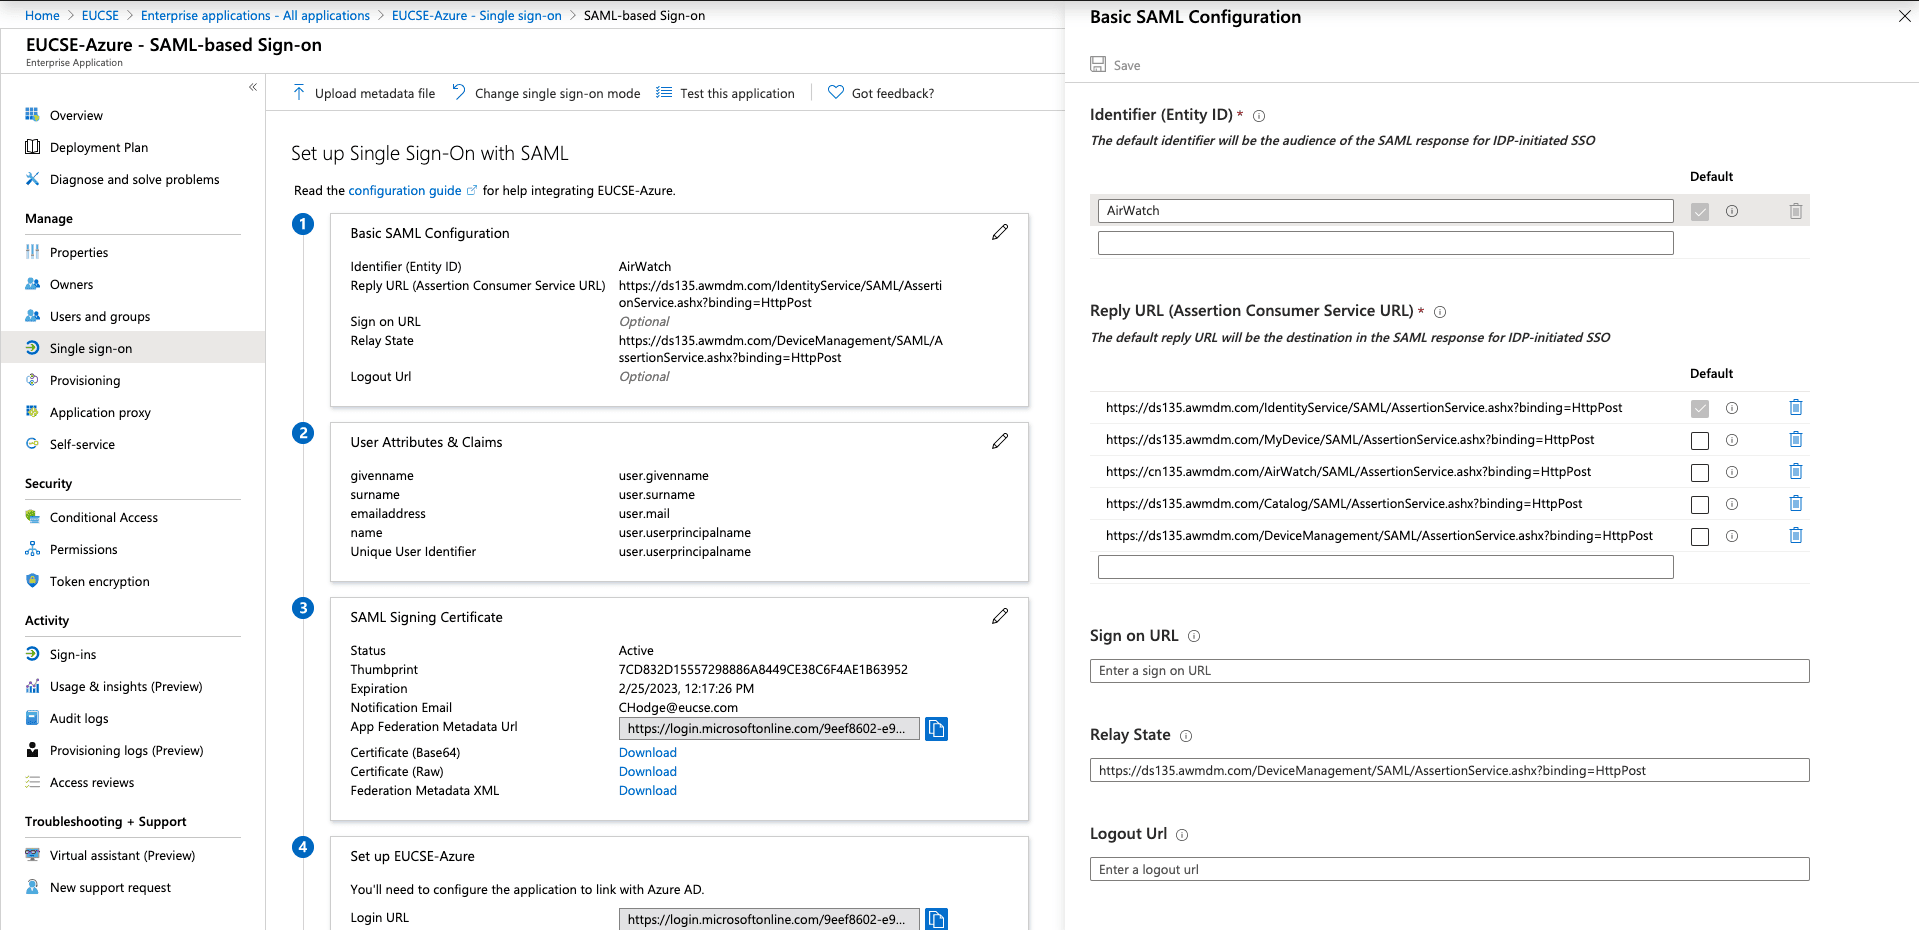Screen dimensions: 1919x930
Task: Open Audit logs under Activity
Action: click(79, 718)
